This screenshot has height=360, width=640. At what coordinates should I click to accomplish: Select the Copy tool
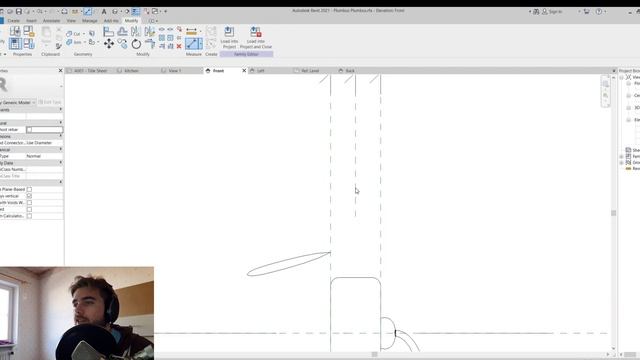click(122, 43)
